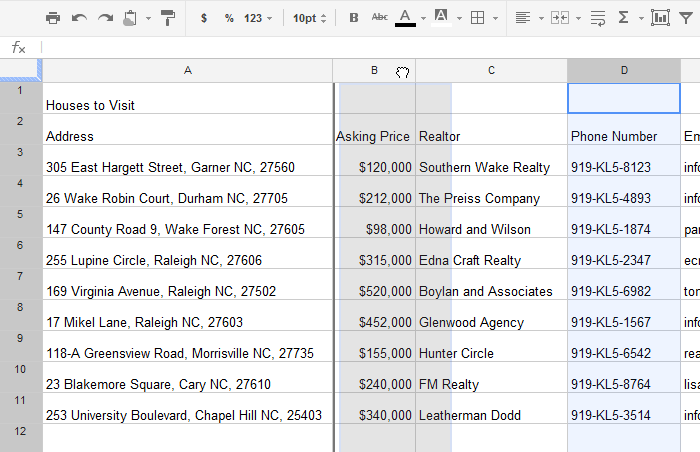Toggle bold formatting

click(354, 18)
